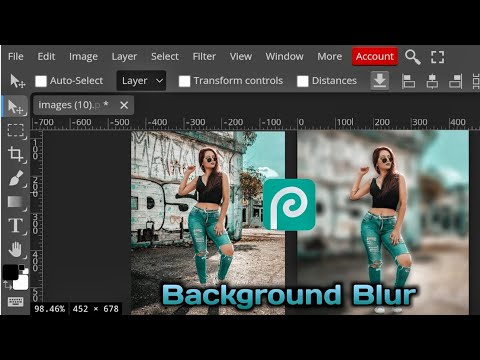The width and height of the screenshot is (480, 360).
Task: Click the align left edges icon
Action: tap(408, 81)
